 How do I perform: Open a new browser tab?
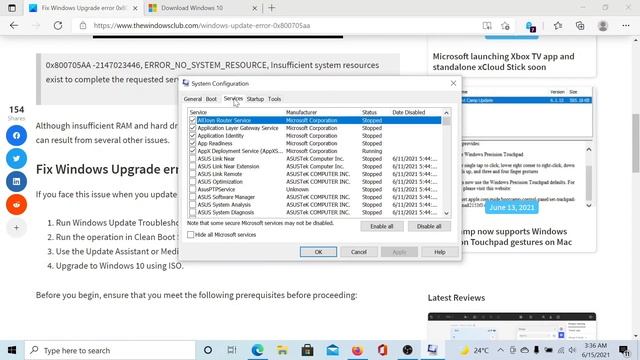click(x=272, y=8)
